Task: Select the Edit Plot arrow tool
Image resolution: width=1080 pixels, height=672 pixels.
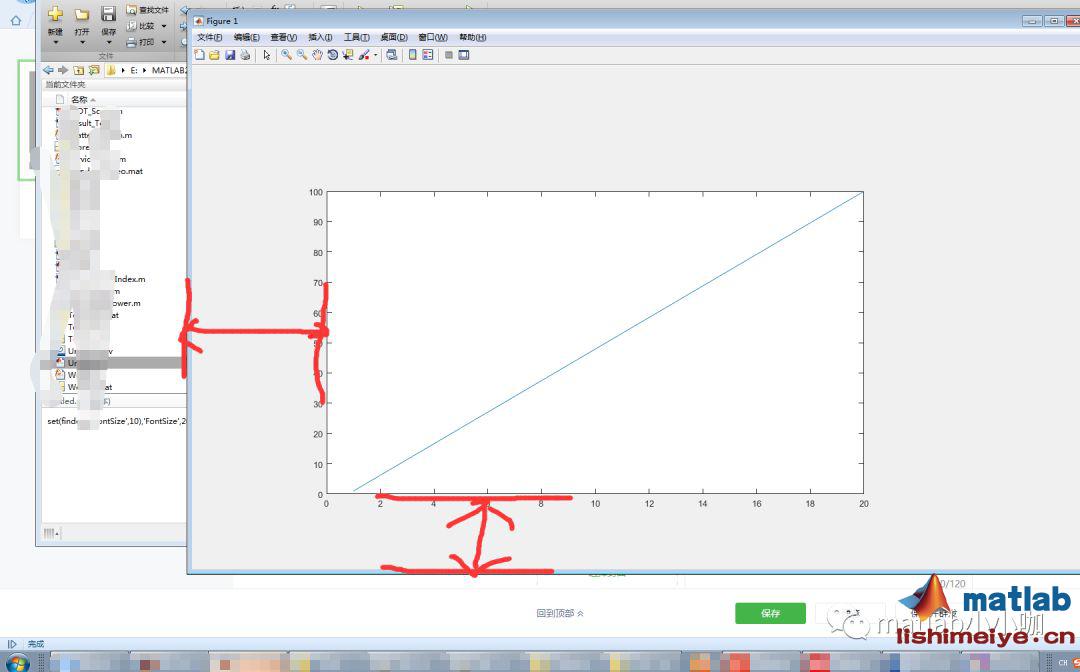Action: point(267,55)
